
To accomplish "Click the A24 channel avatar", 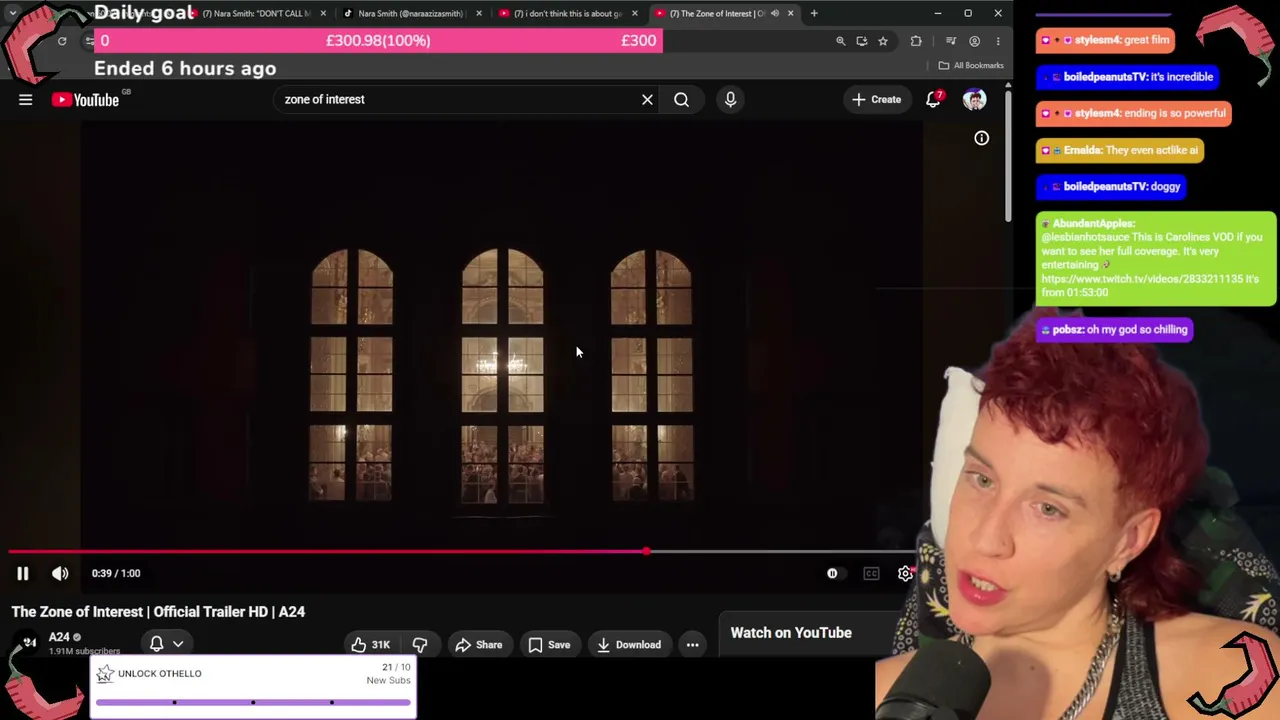I will [x=28, y=643].
